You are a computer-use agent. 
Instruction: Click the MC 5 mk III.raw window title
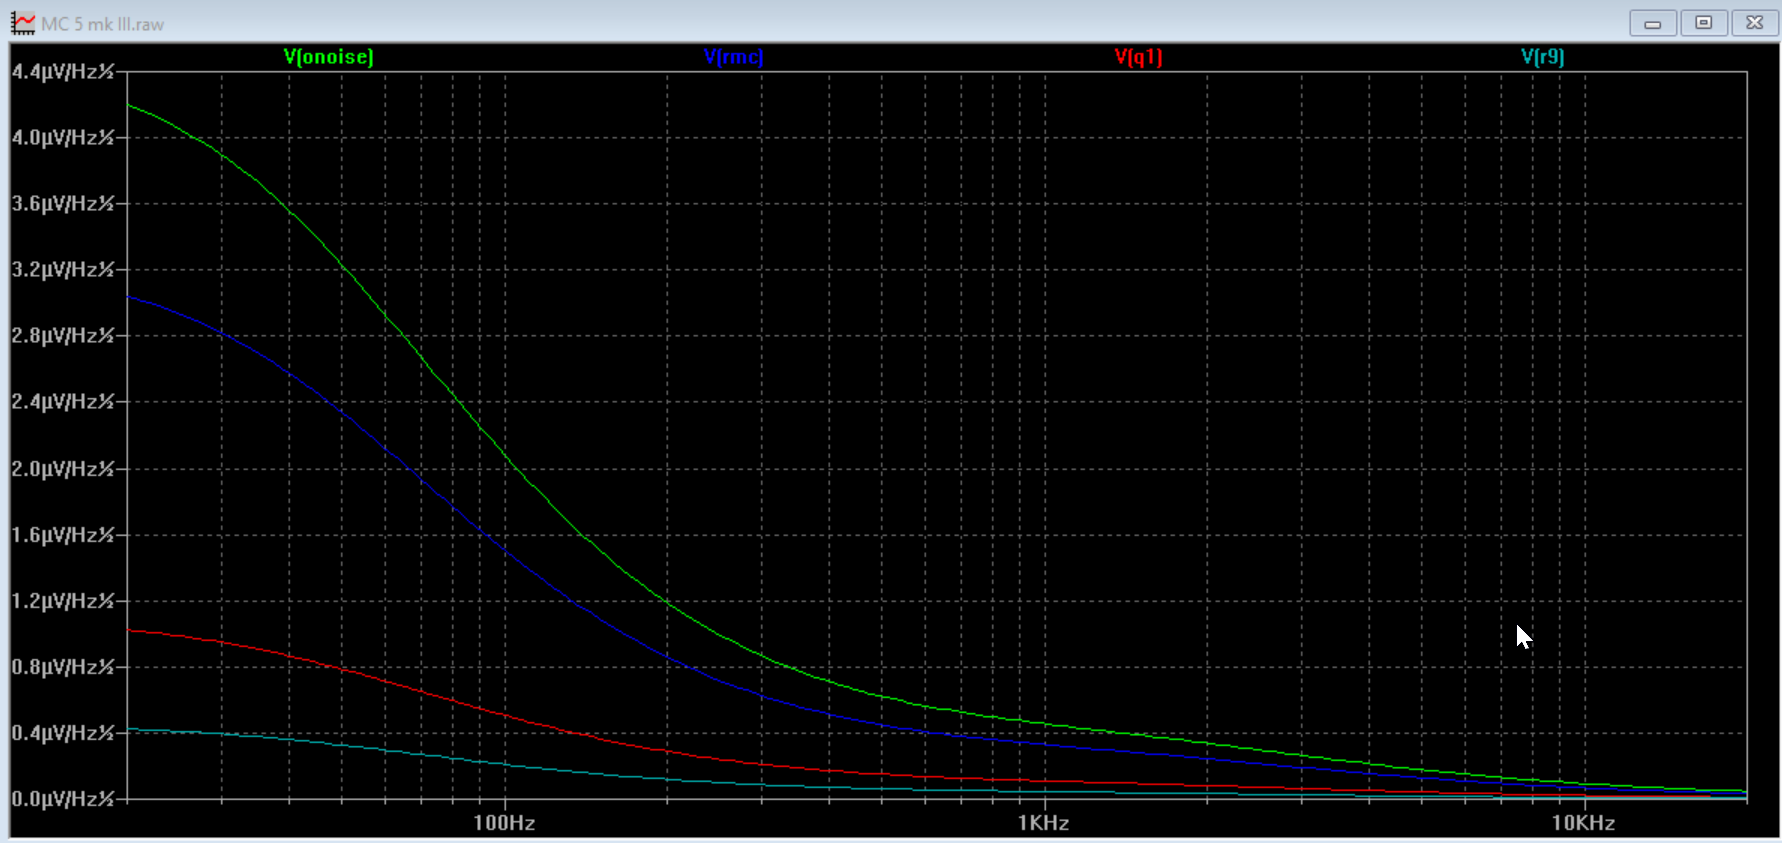(102, 24)
